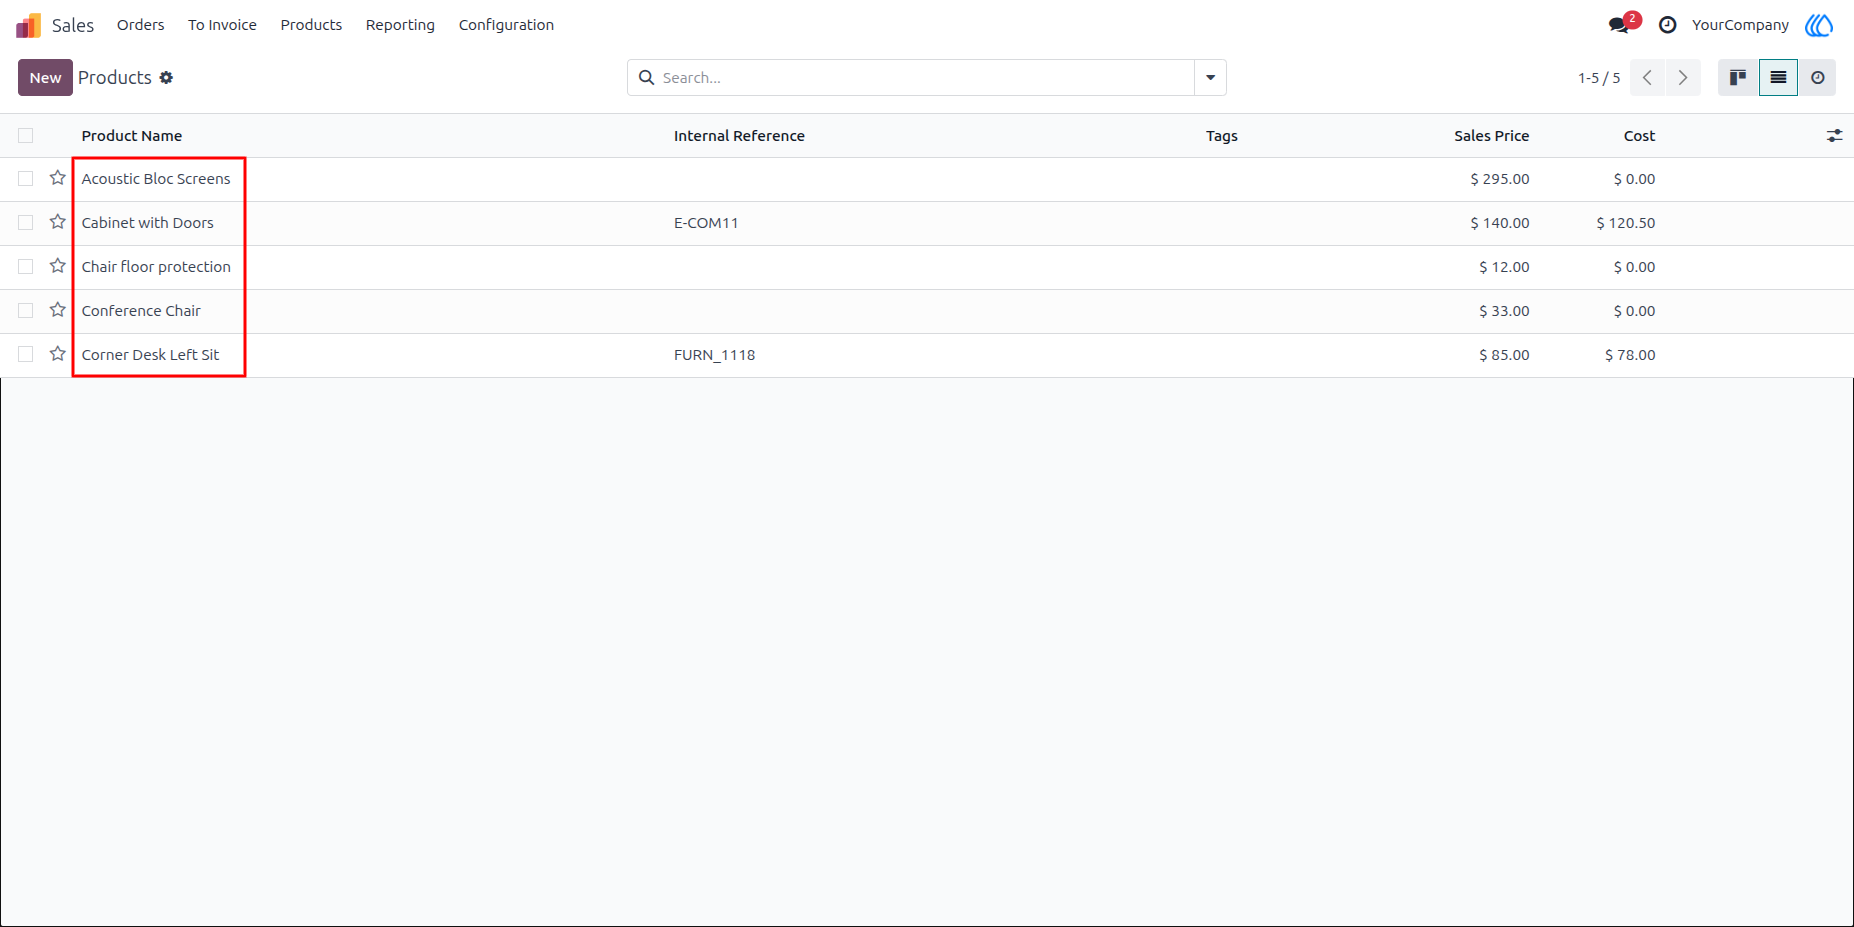
Task: Sort by Sales Price column
Action: [1491, 136]
